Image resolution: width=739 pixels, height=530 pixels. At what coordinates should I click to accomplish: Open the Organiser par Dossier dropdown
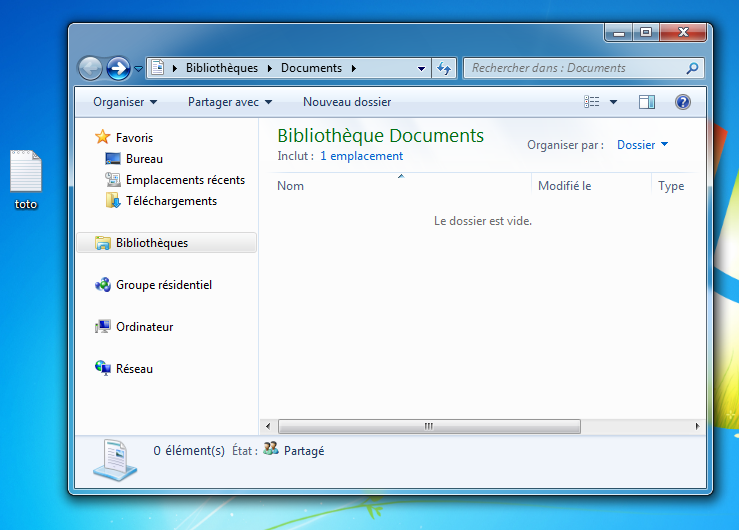tap(642, 145)
